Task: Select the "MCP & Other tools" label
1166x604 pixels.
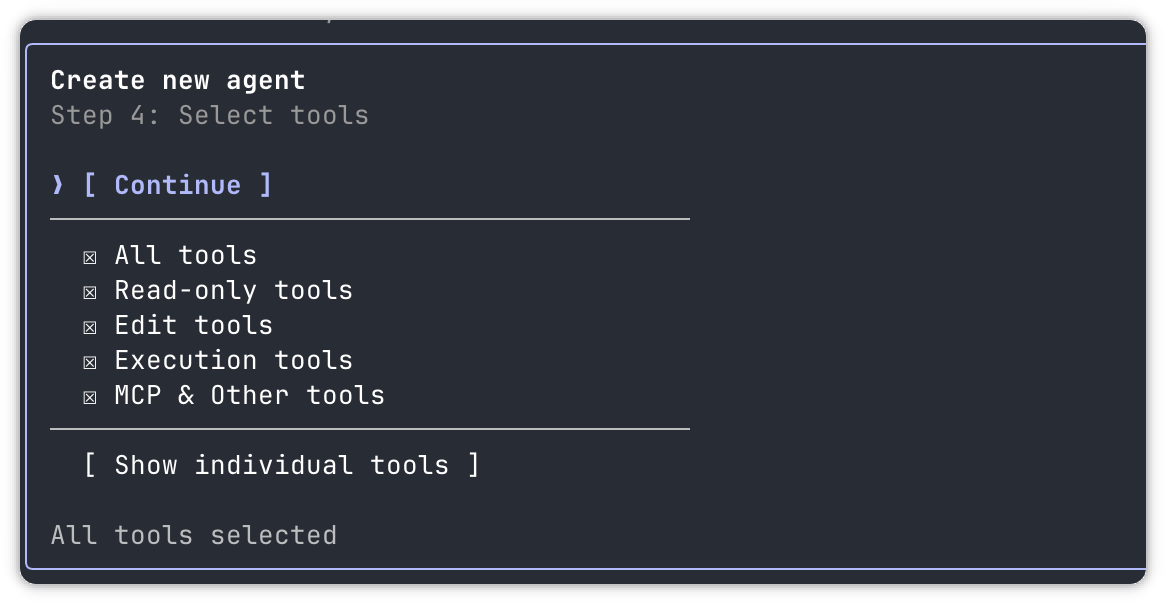Action: pos(249,395)
